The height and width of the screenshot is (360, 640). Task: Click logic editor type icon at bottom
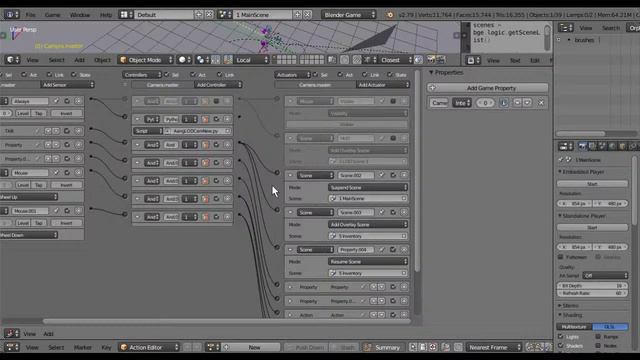tap(11, 333)
